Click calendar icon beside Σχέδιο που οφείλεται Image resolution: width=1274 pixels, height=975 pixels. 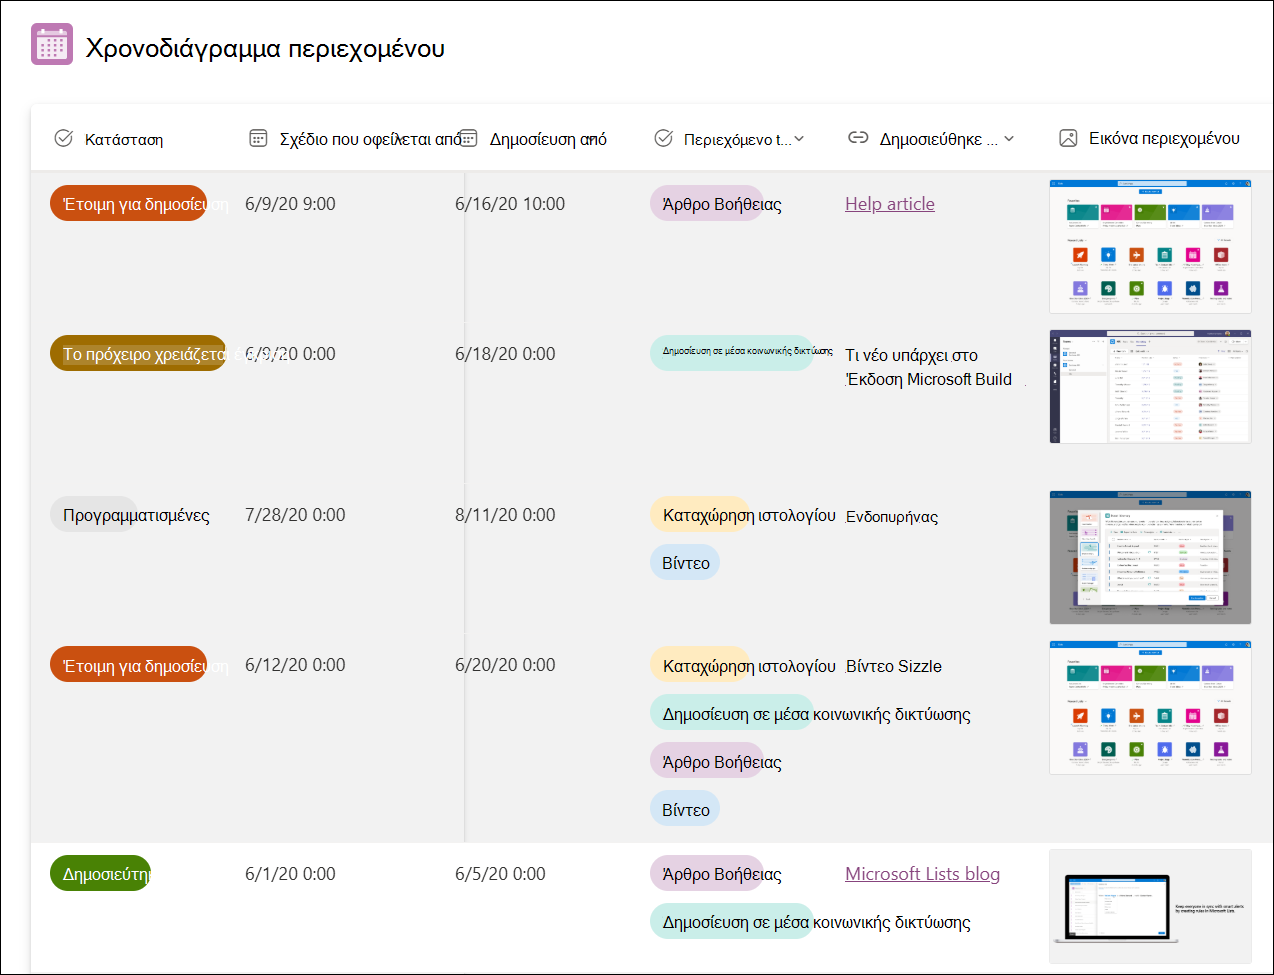point(258,138)
